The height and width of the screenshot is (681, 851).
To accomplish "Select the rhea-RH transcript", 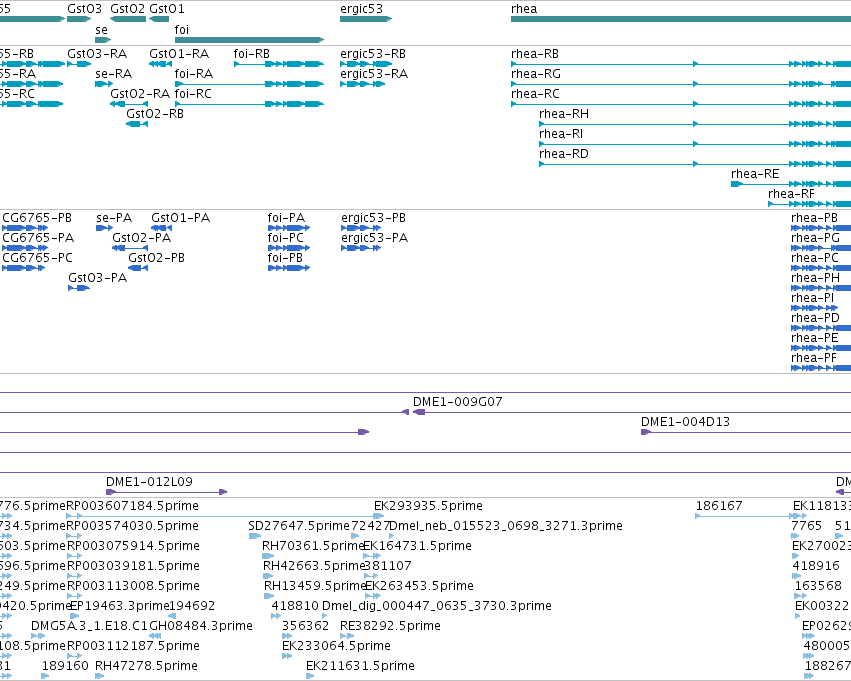I will (x=695, y=124).
